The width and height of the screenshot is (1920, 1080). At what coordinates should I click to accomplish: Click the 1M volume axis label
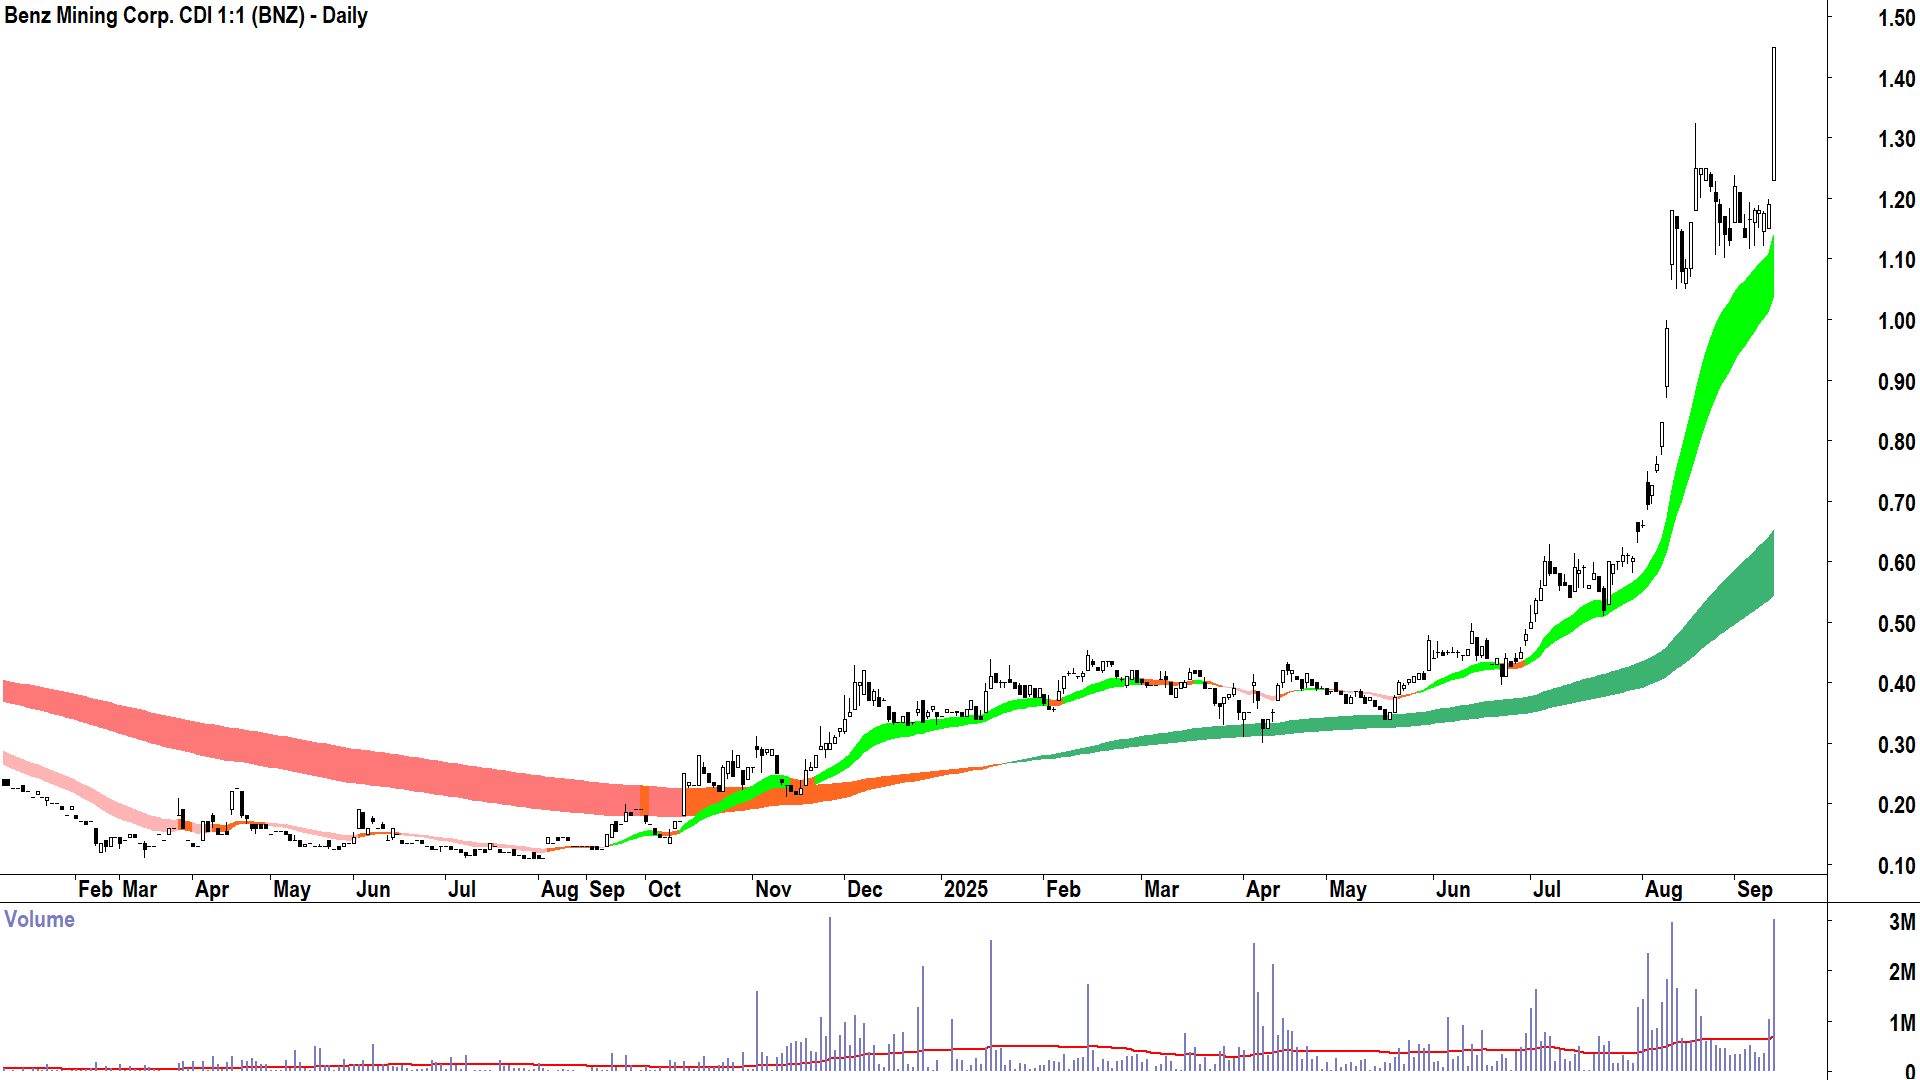coord(1902,1023)
